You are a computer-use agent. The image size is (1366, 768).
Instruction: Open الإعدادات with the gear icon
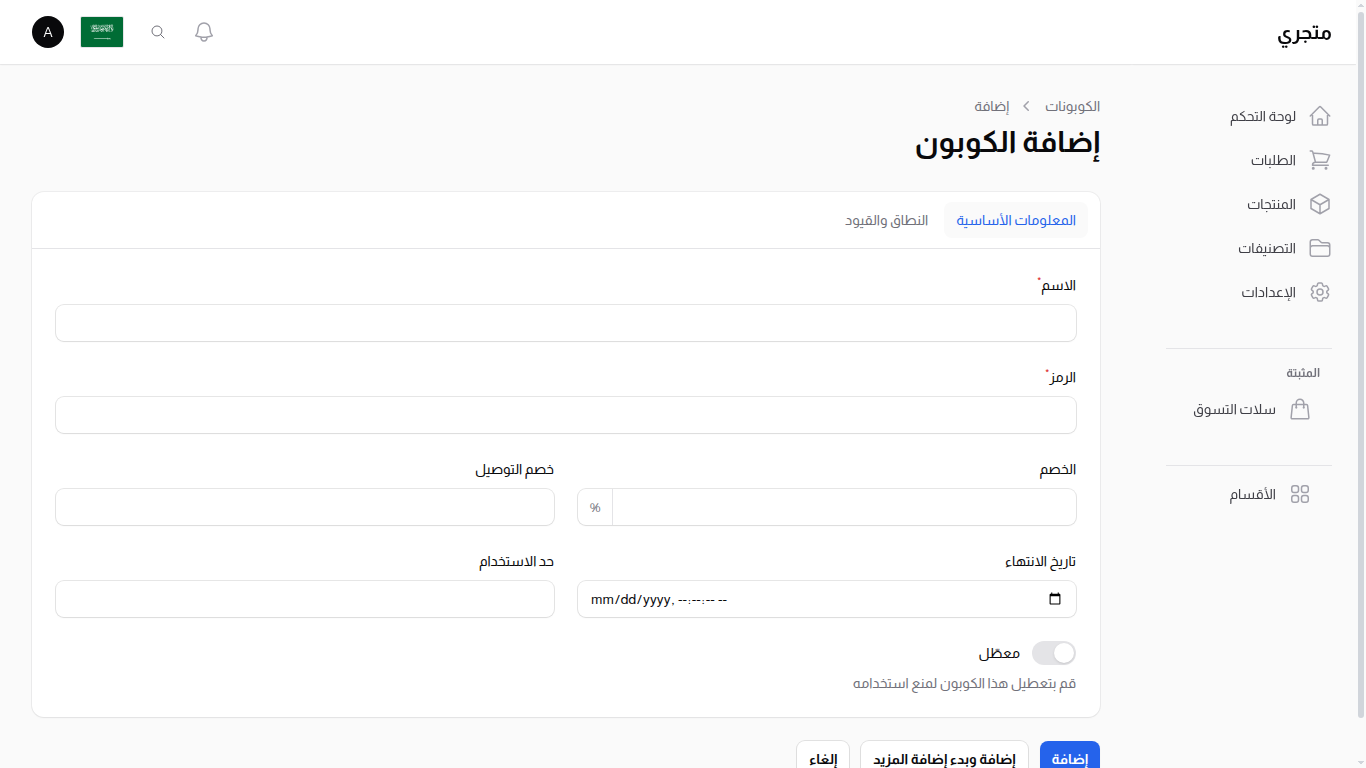[1320, 292]
